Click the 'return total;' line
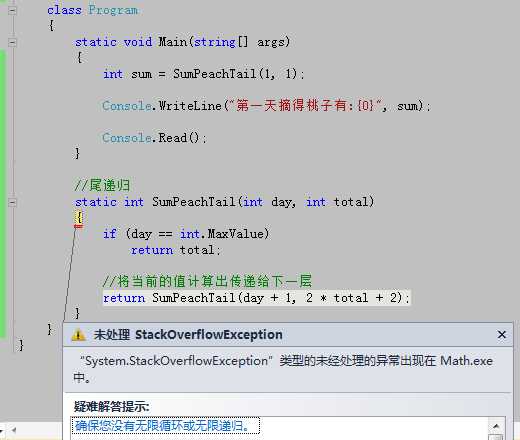 coord(175,250)
